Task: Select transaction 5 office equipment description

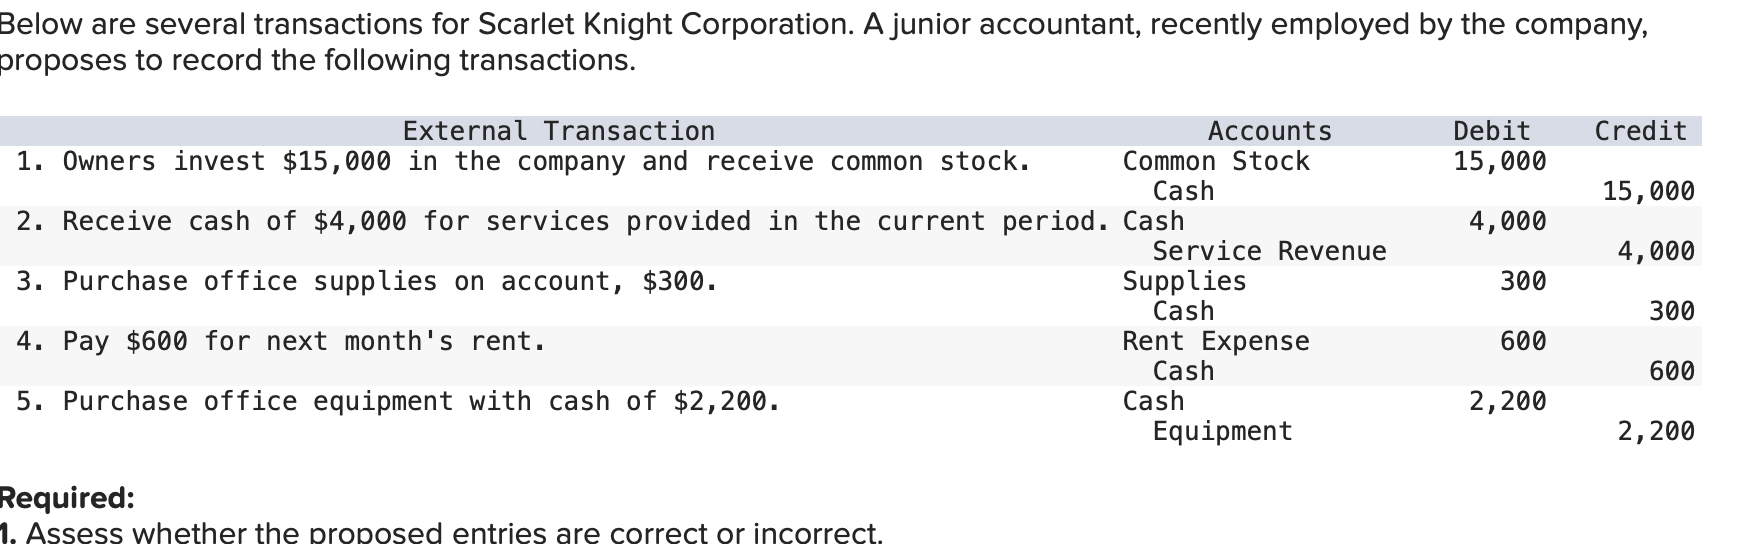Action: coord(398,401)
